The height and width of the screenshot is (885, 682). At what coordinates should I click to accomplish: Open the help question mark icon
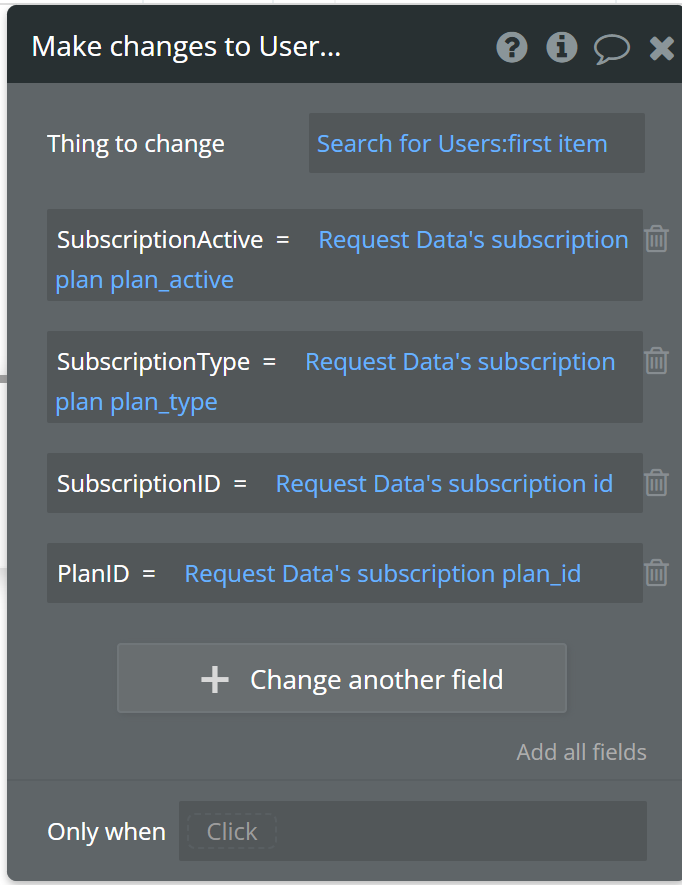[x=512, y=47]
